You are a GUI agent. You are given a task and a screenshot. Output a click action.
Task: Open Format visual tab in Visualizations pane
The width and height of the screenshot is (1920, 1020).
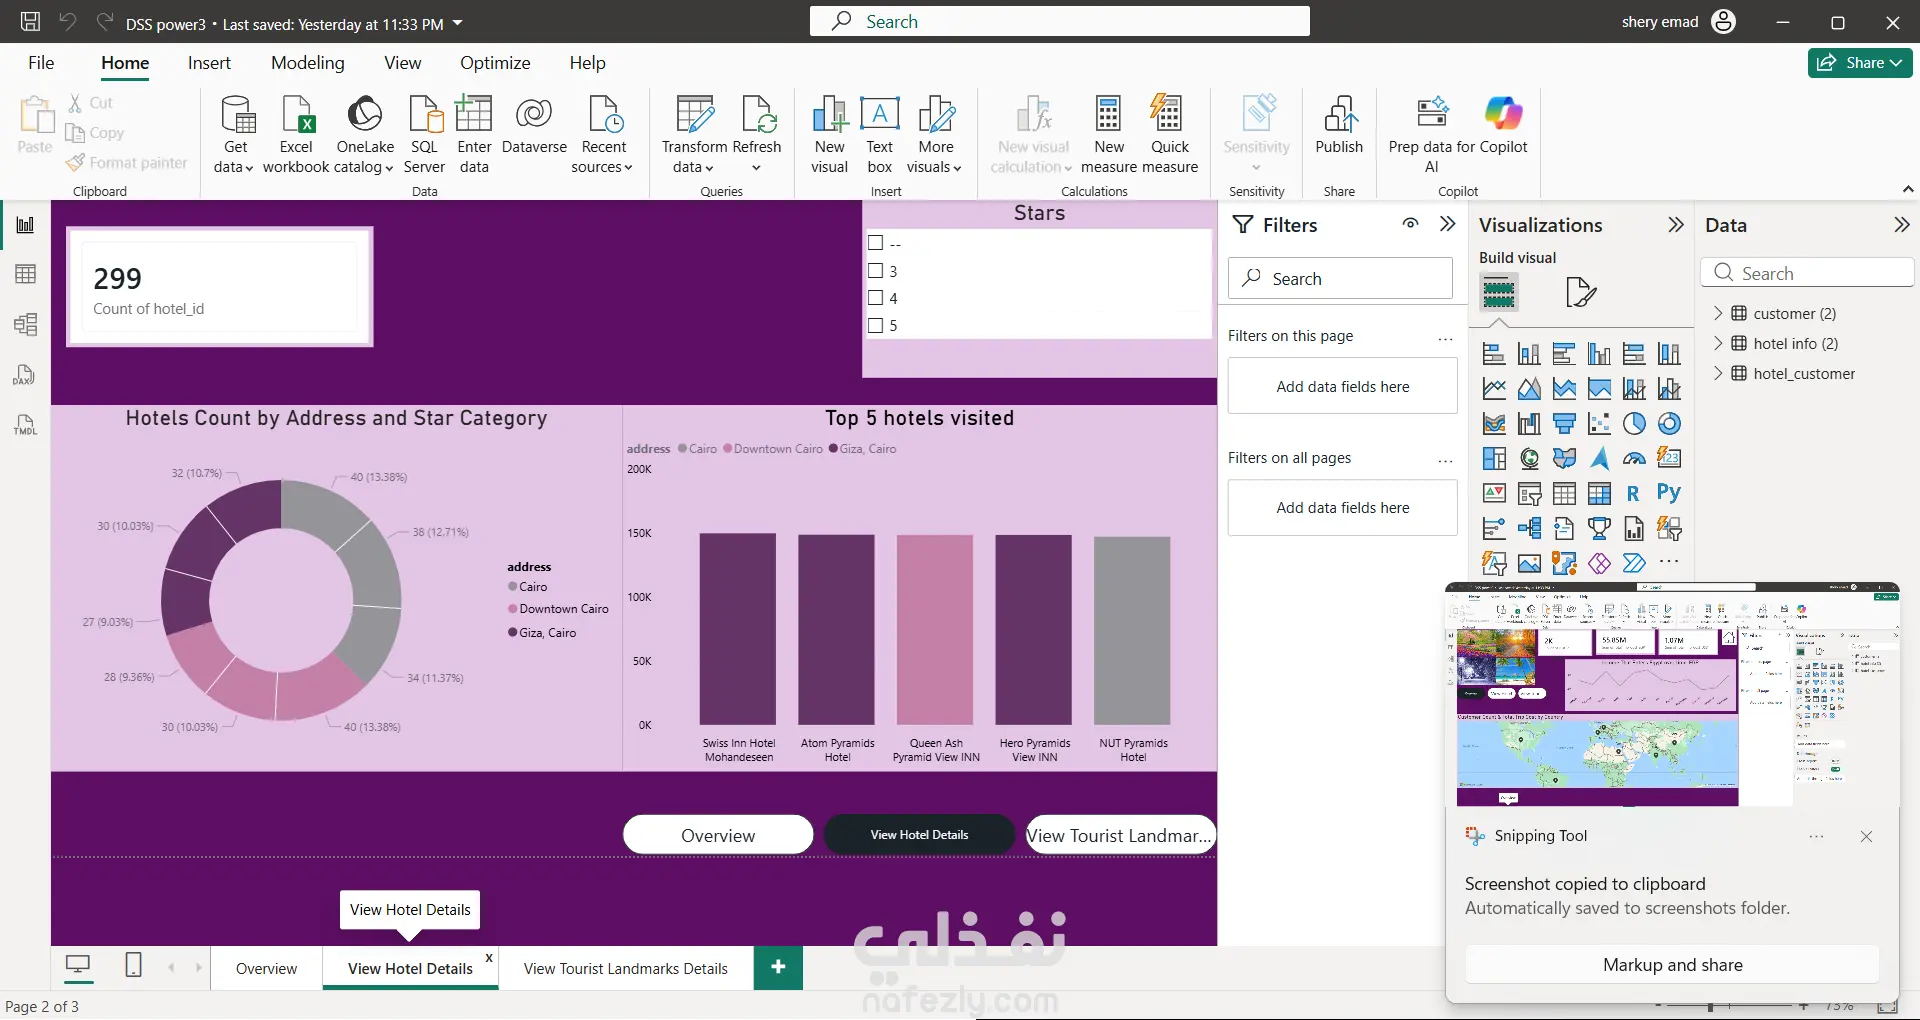[1580, 292]
